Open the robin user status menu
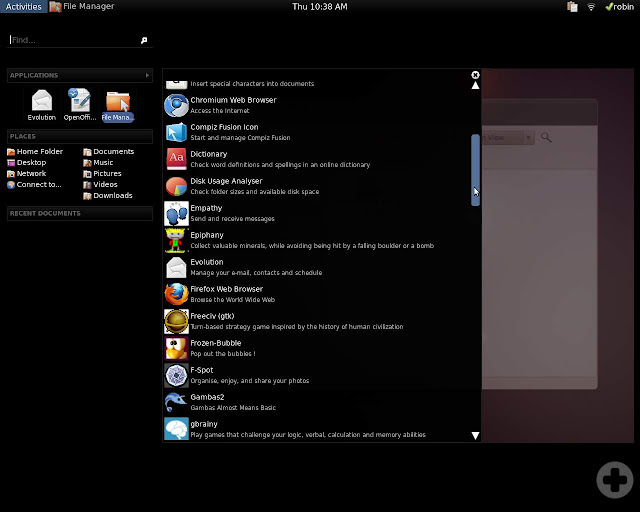Image resolution: width=640 pixels, height=512 pixels. click(x=619, y=7)
